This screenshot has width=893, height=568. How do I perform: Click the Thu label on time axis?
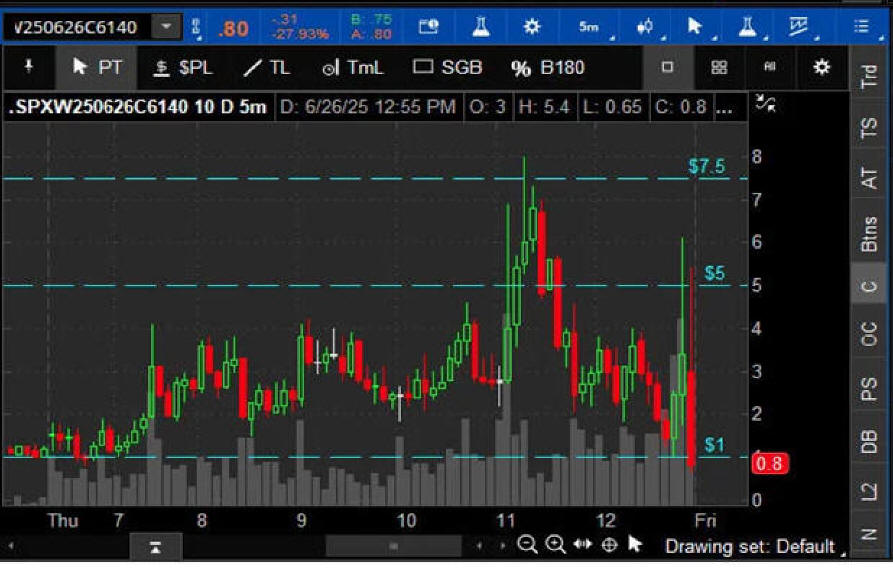click(63, 520)
